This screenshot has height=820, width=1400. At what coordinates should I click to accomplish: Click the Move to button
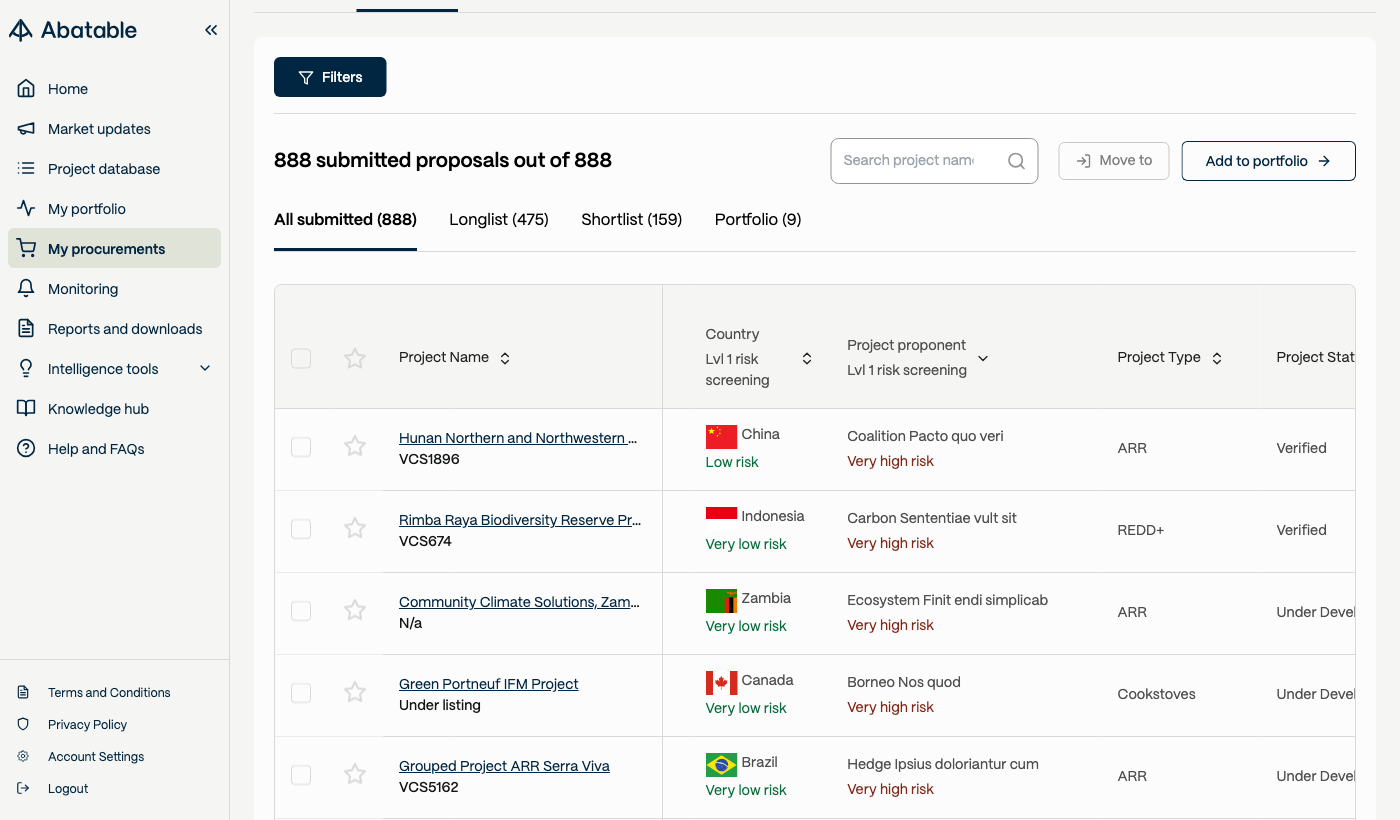(x=1114, y=161)
